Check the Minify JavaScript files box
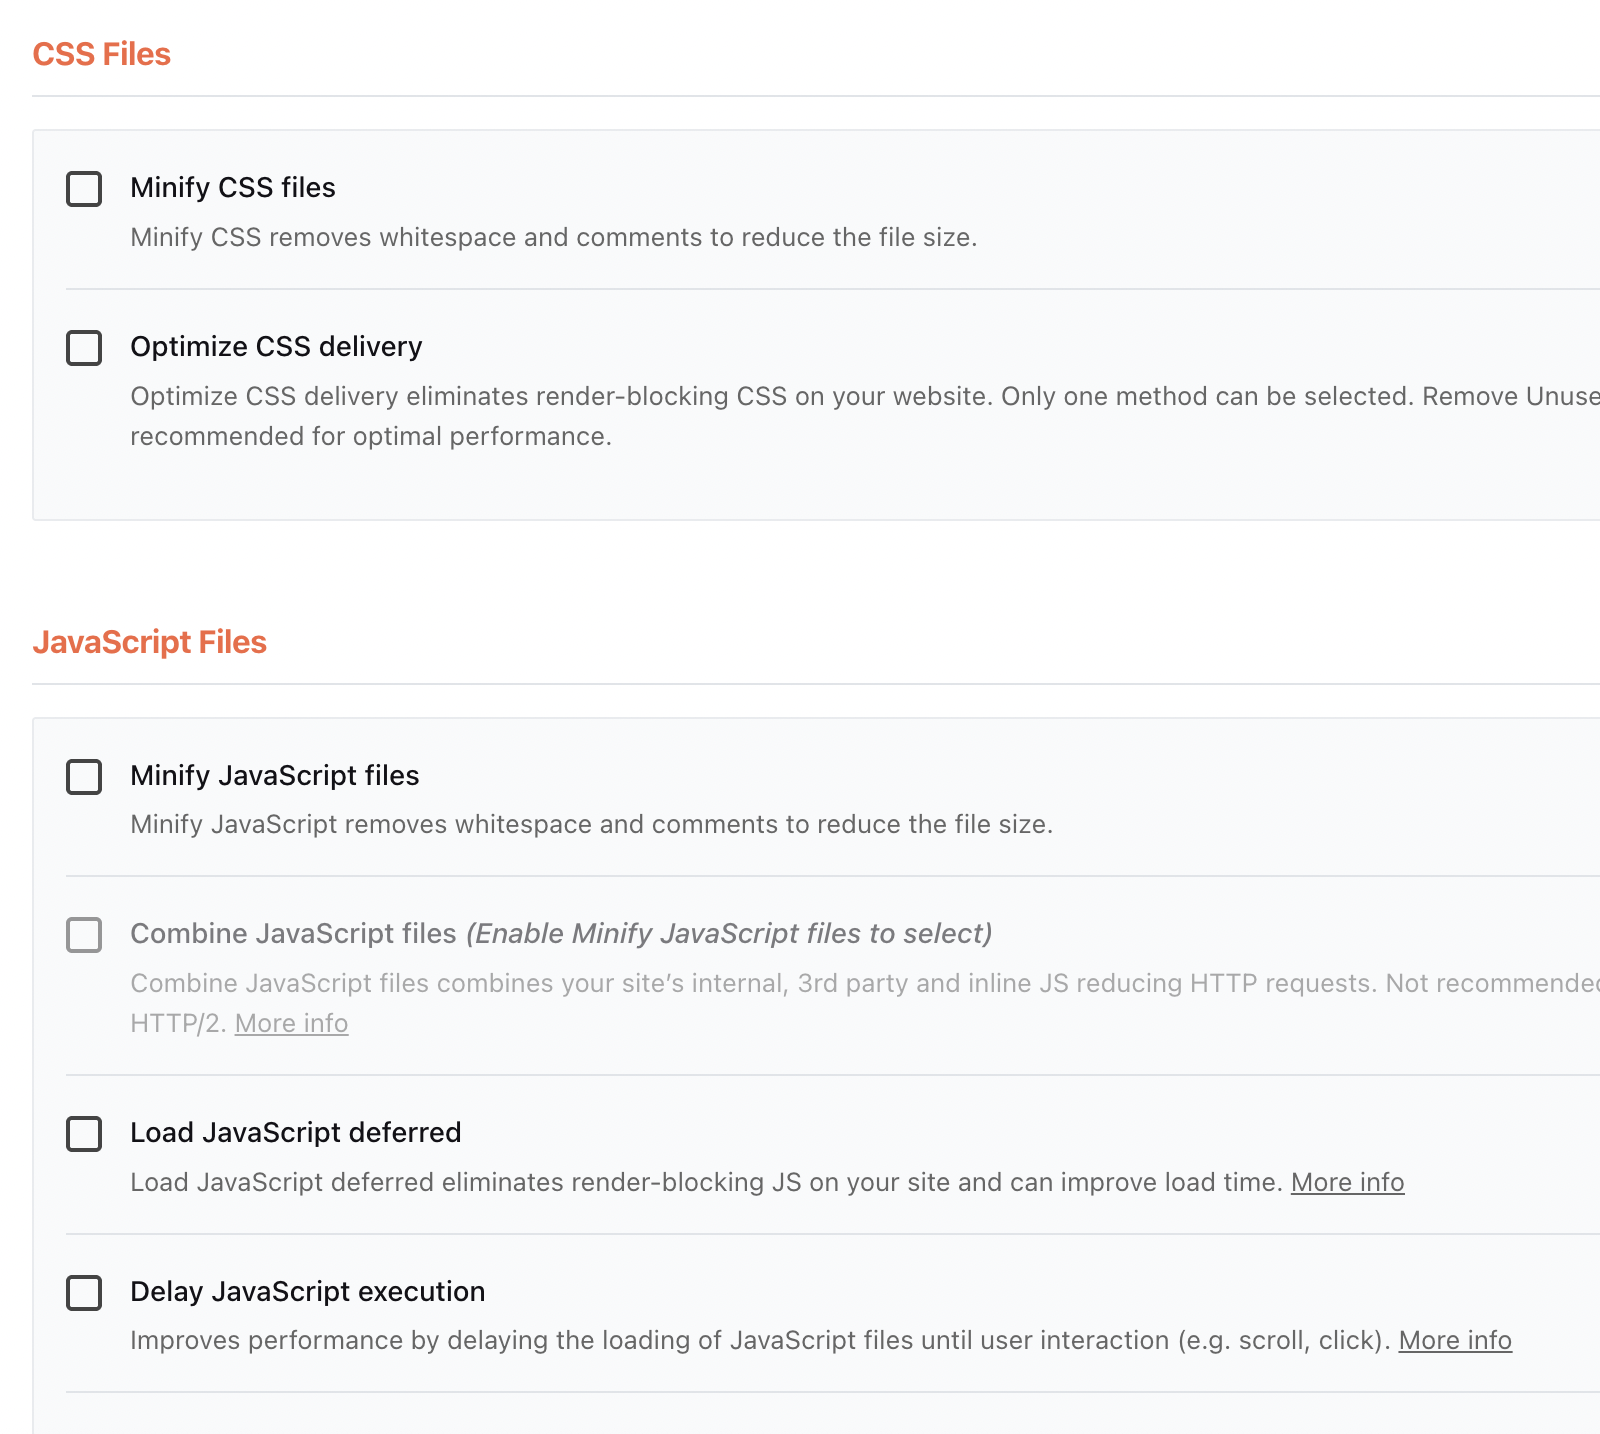Screen dimensions: 1600x1434 (x=84, y=777)
